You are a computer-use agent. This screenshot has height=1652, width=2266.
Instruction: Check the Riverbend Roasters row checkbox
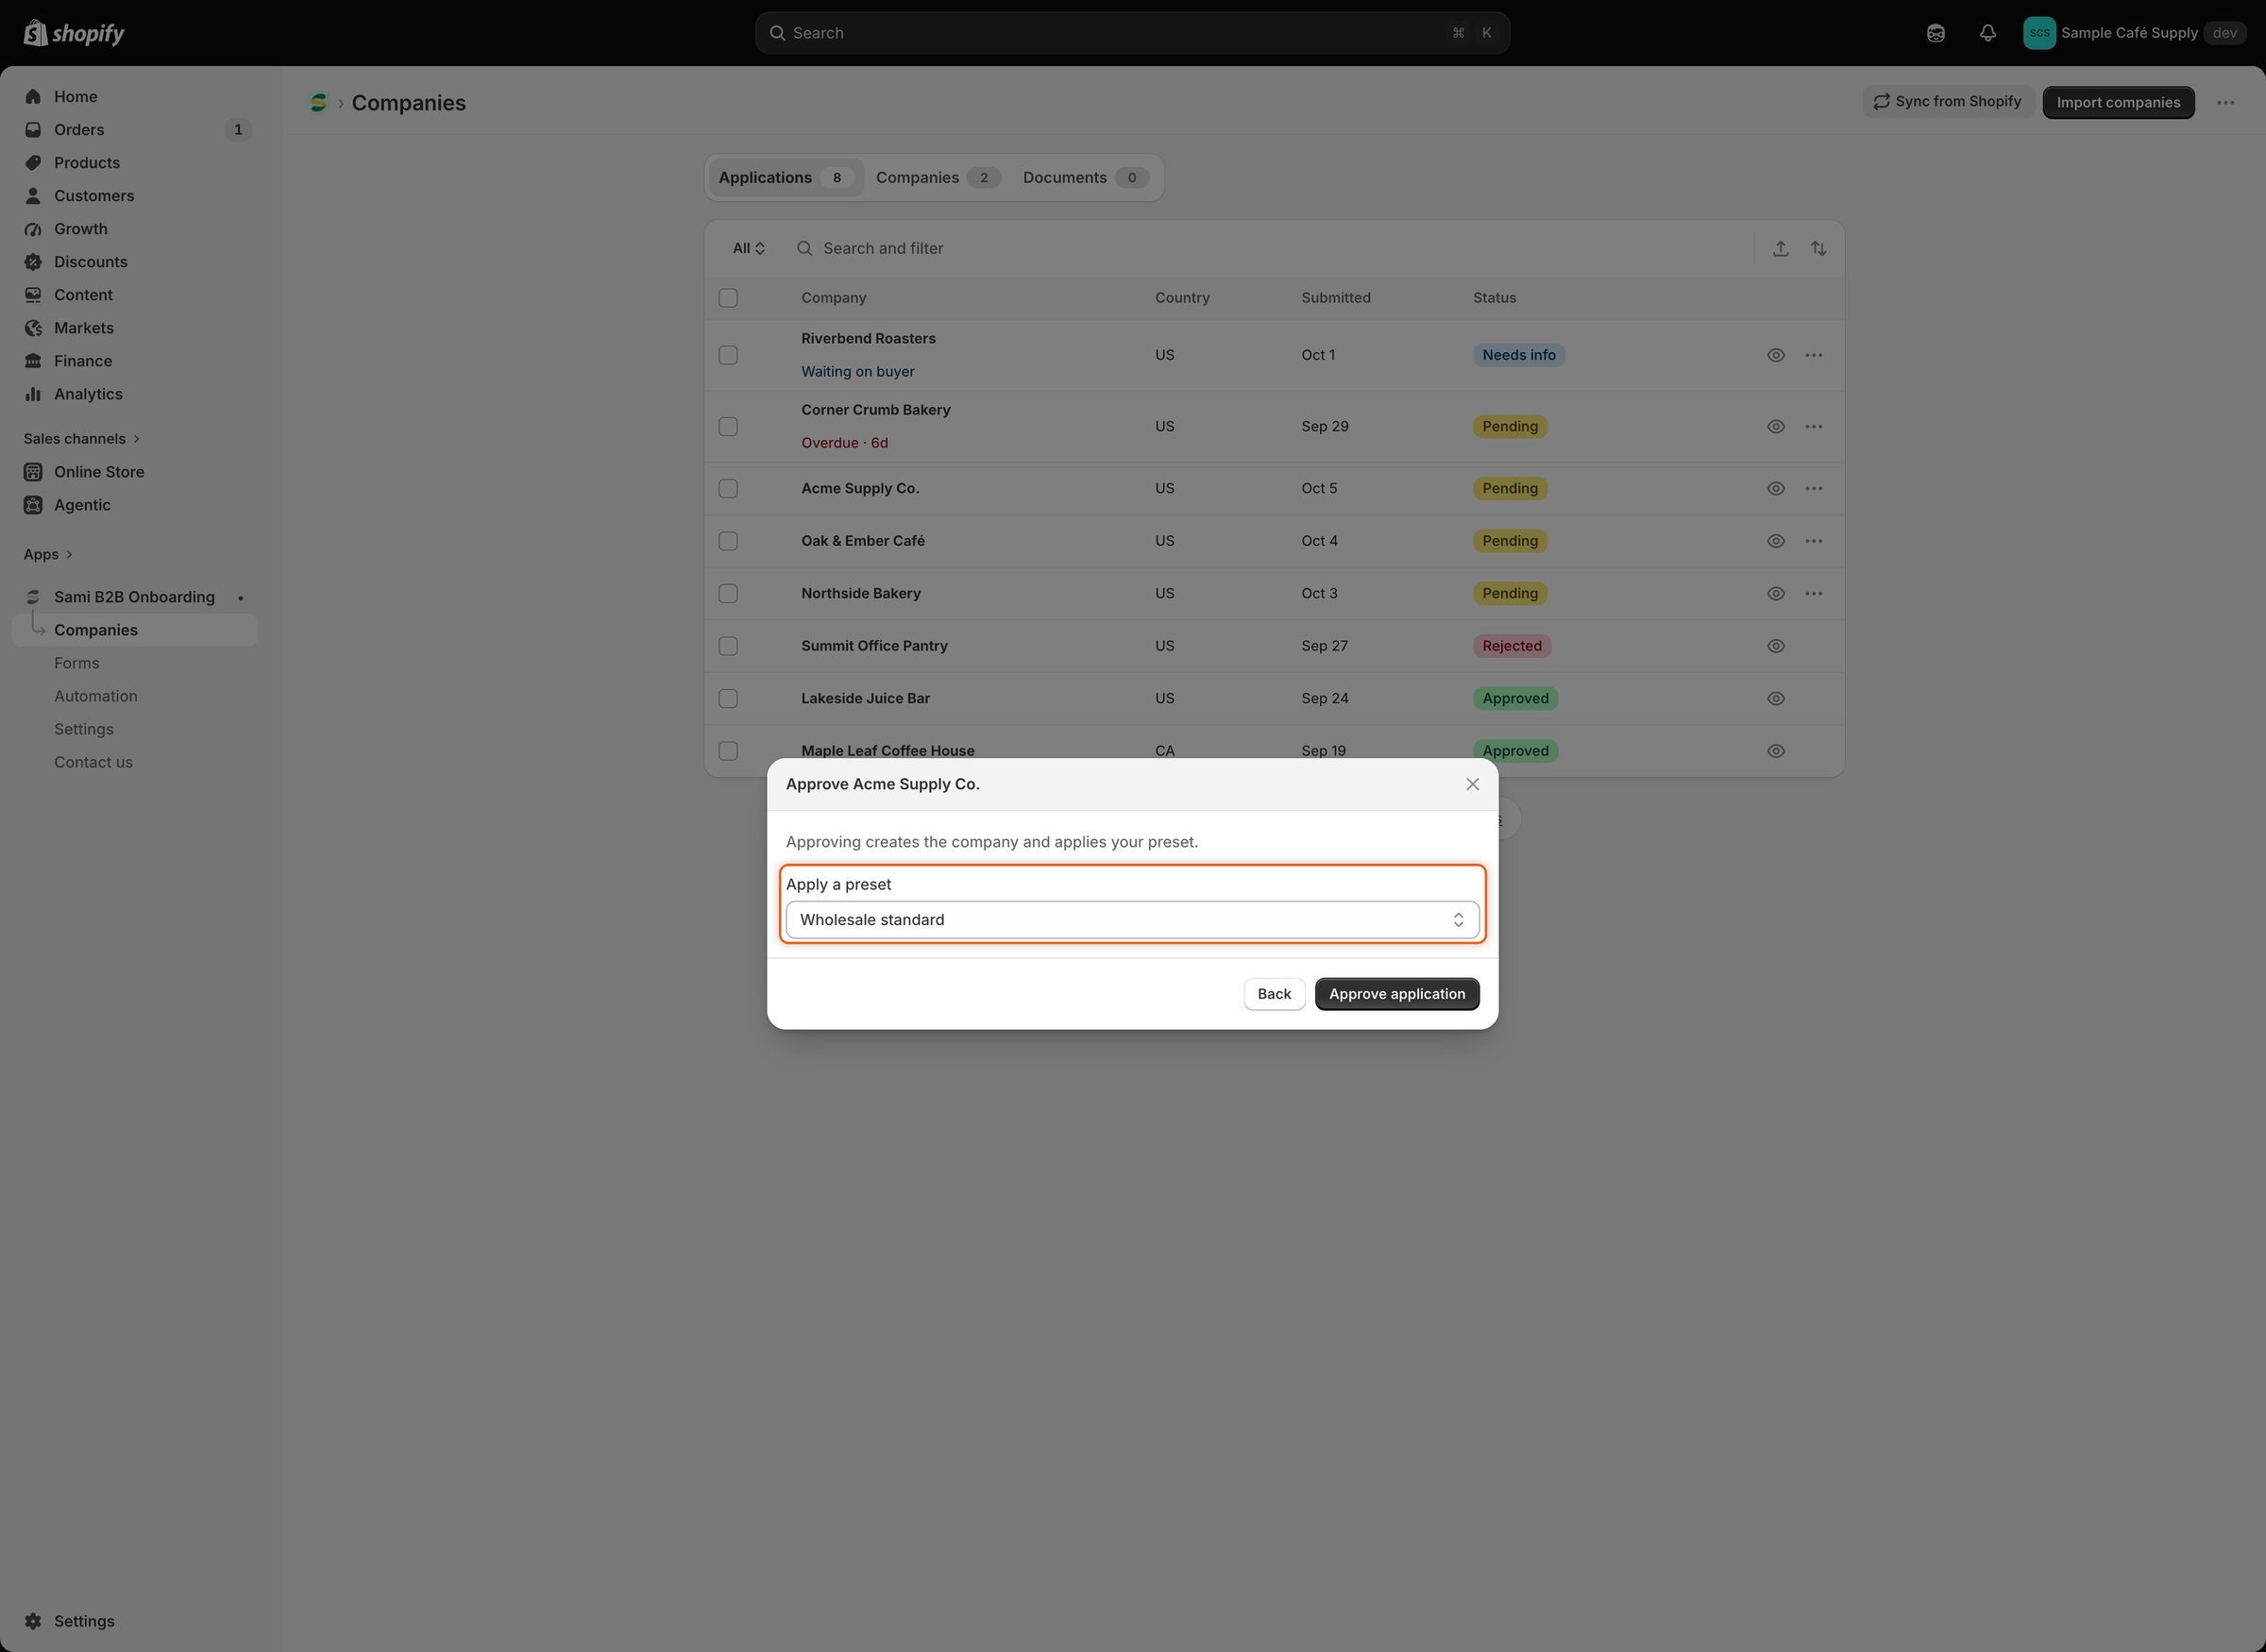[728, 355]
